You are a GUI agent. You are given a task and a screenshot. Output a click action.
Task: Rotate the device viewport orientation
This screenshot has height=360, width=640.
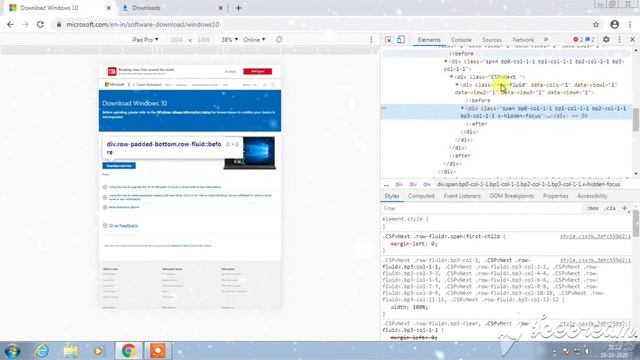(x=279, y=40)
